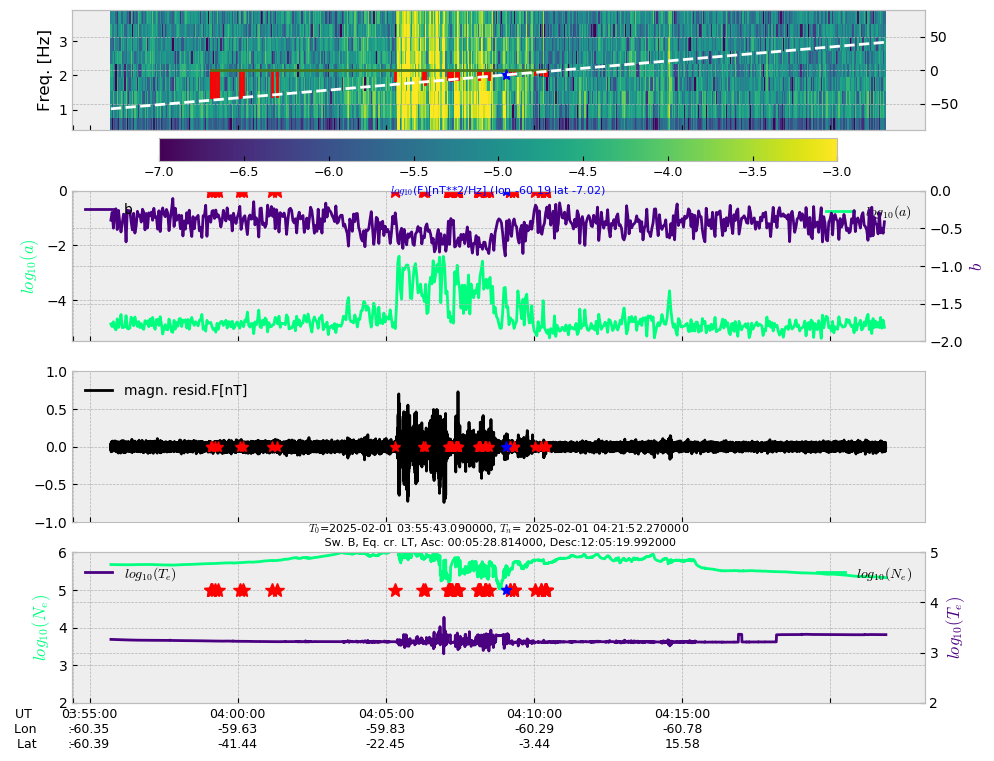Click the latitude value -3.44

[x=534, y=744]
